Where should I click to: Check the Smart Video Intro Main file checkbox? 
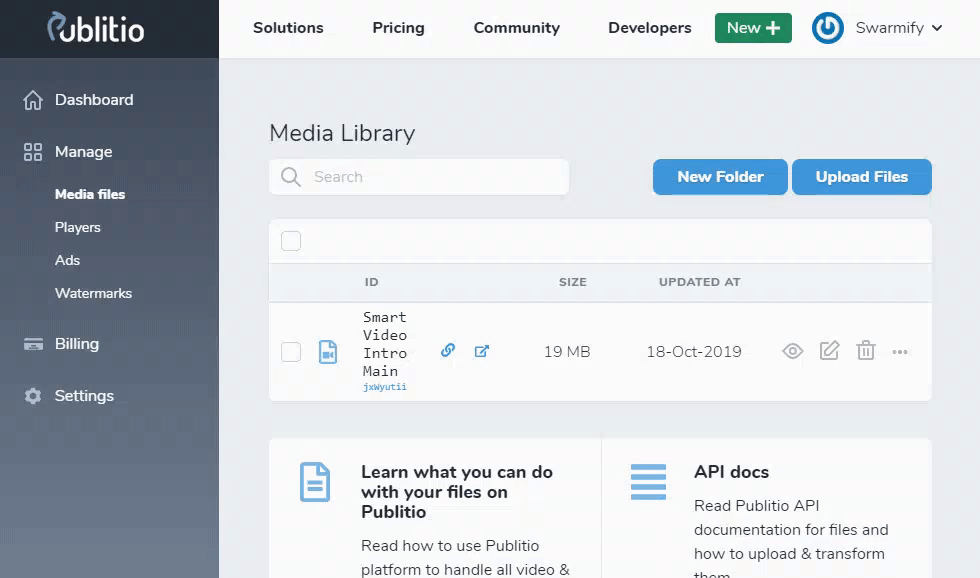point(291,352)
